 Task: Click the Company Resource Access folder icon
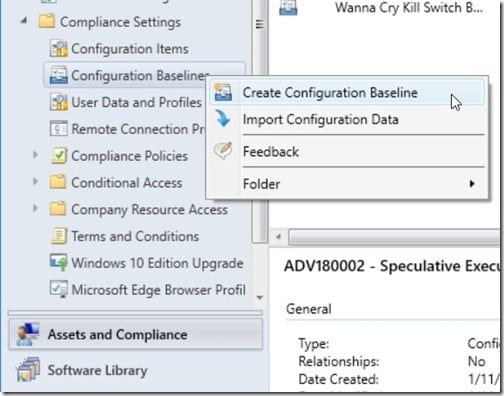point(58,209)
